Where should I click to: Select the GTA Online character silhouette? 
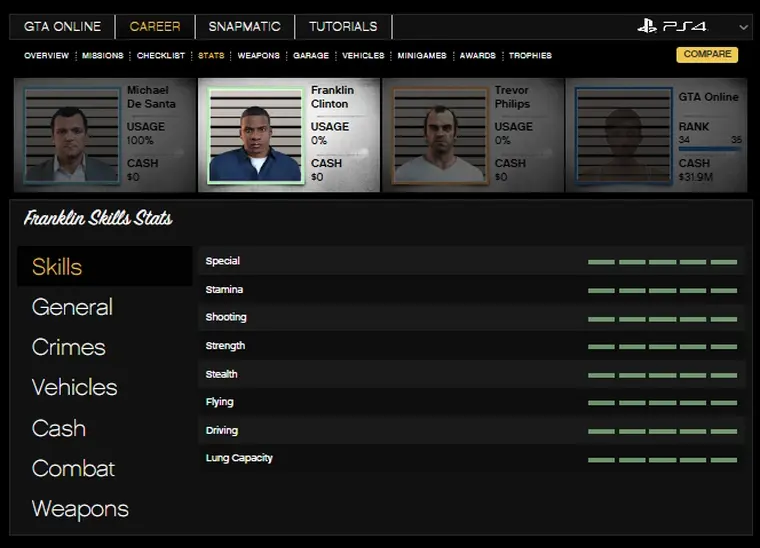coord(623,136)
